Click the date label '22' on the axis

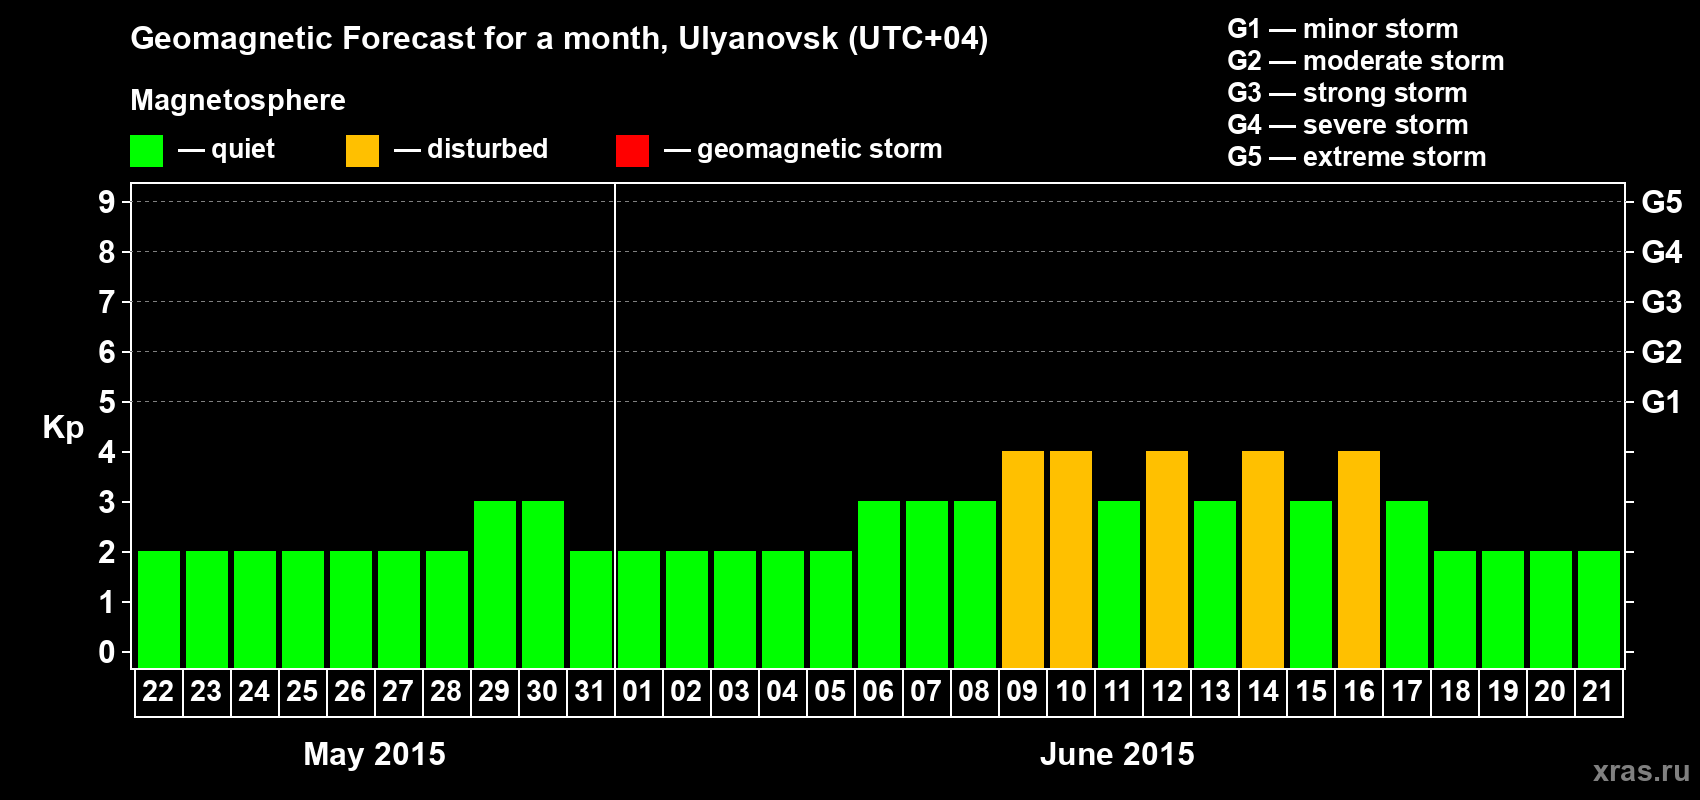[158, 692]
